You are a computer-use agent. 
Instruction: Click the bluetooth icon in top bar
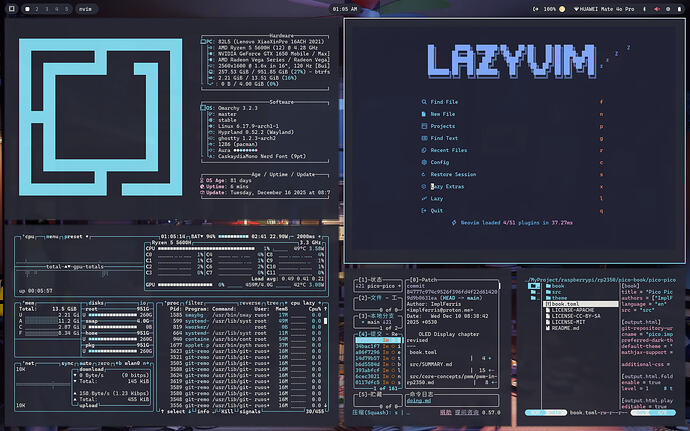click(x=645, y=9)
